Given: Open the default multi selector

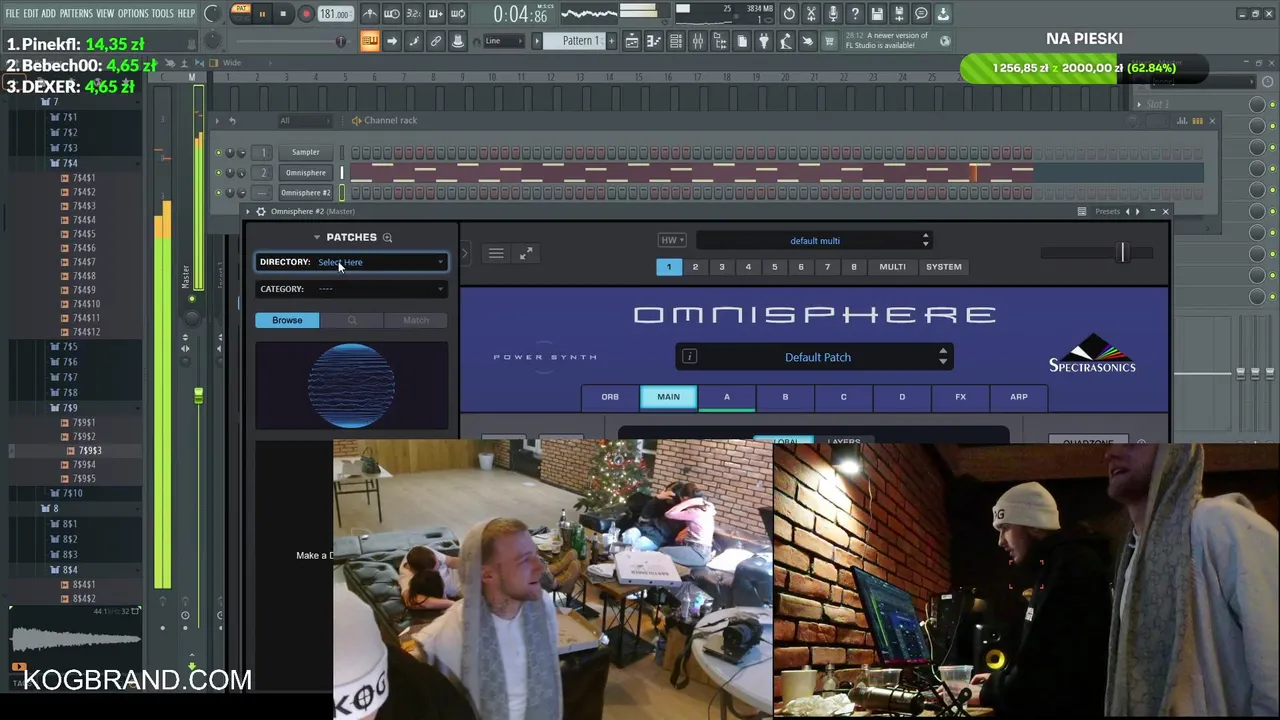Looking at the screenshot, I should (x=814, y=241).
